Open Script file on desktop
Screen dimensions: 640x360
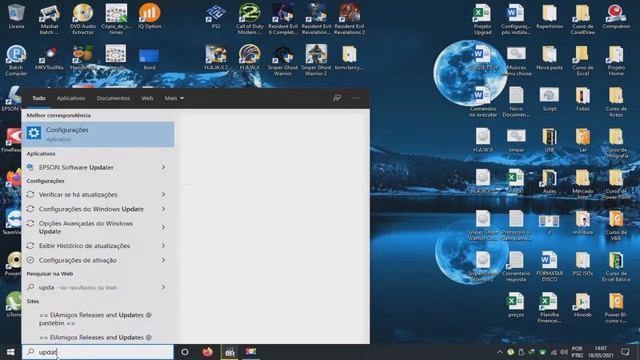[x=549, y=100]
